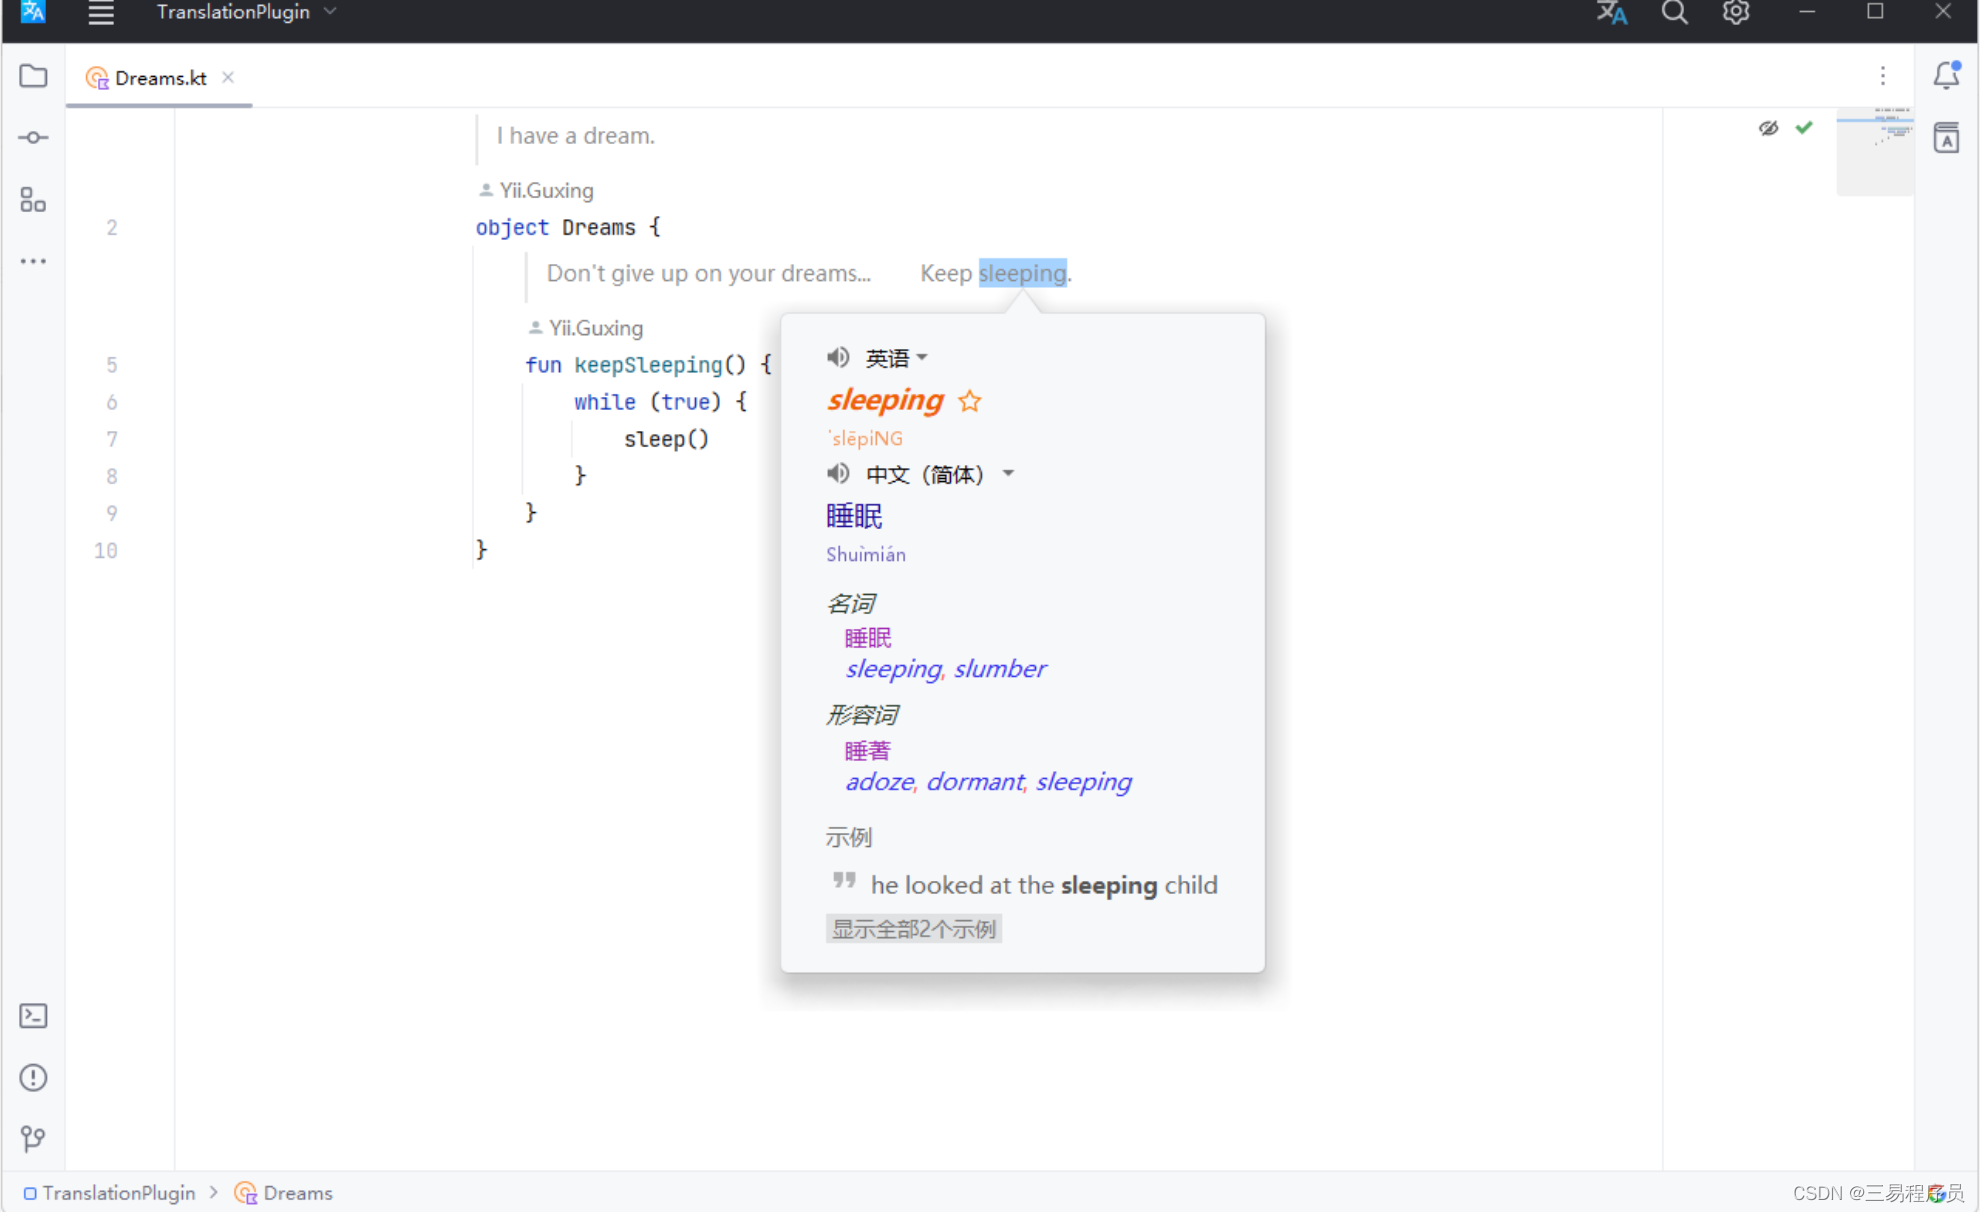Viewport: 1980px width, 1212px height.
Task: Open the main hamburger menu
Action: coord(101,13)
